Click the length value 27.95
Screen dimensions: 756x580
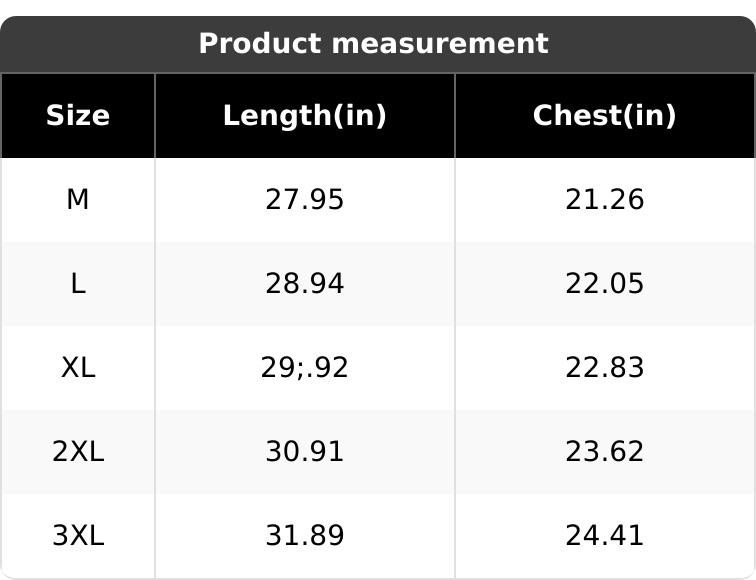[x=304, y=200]
